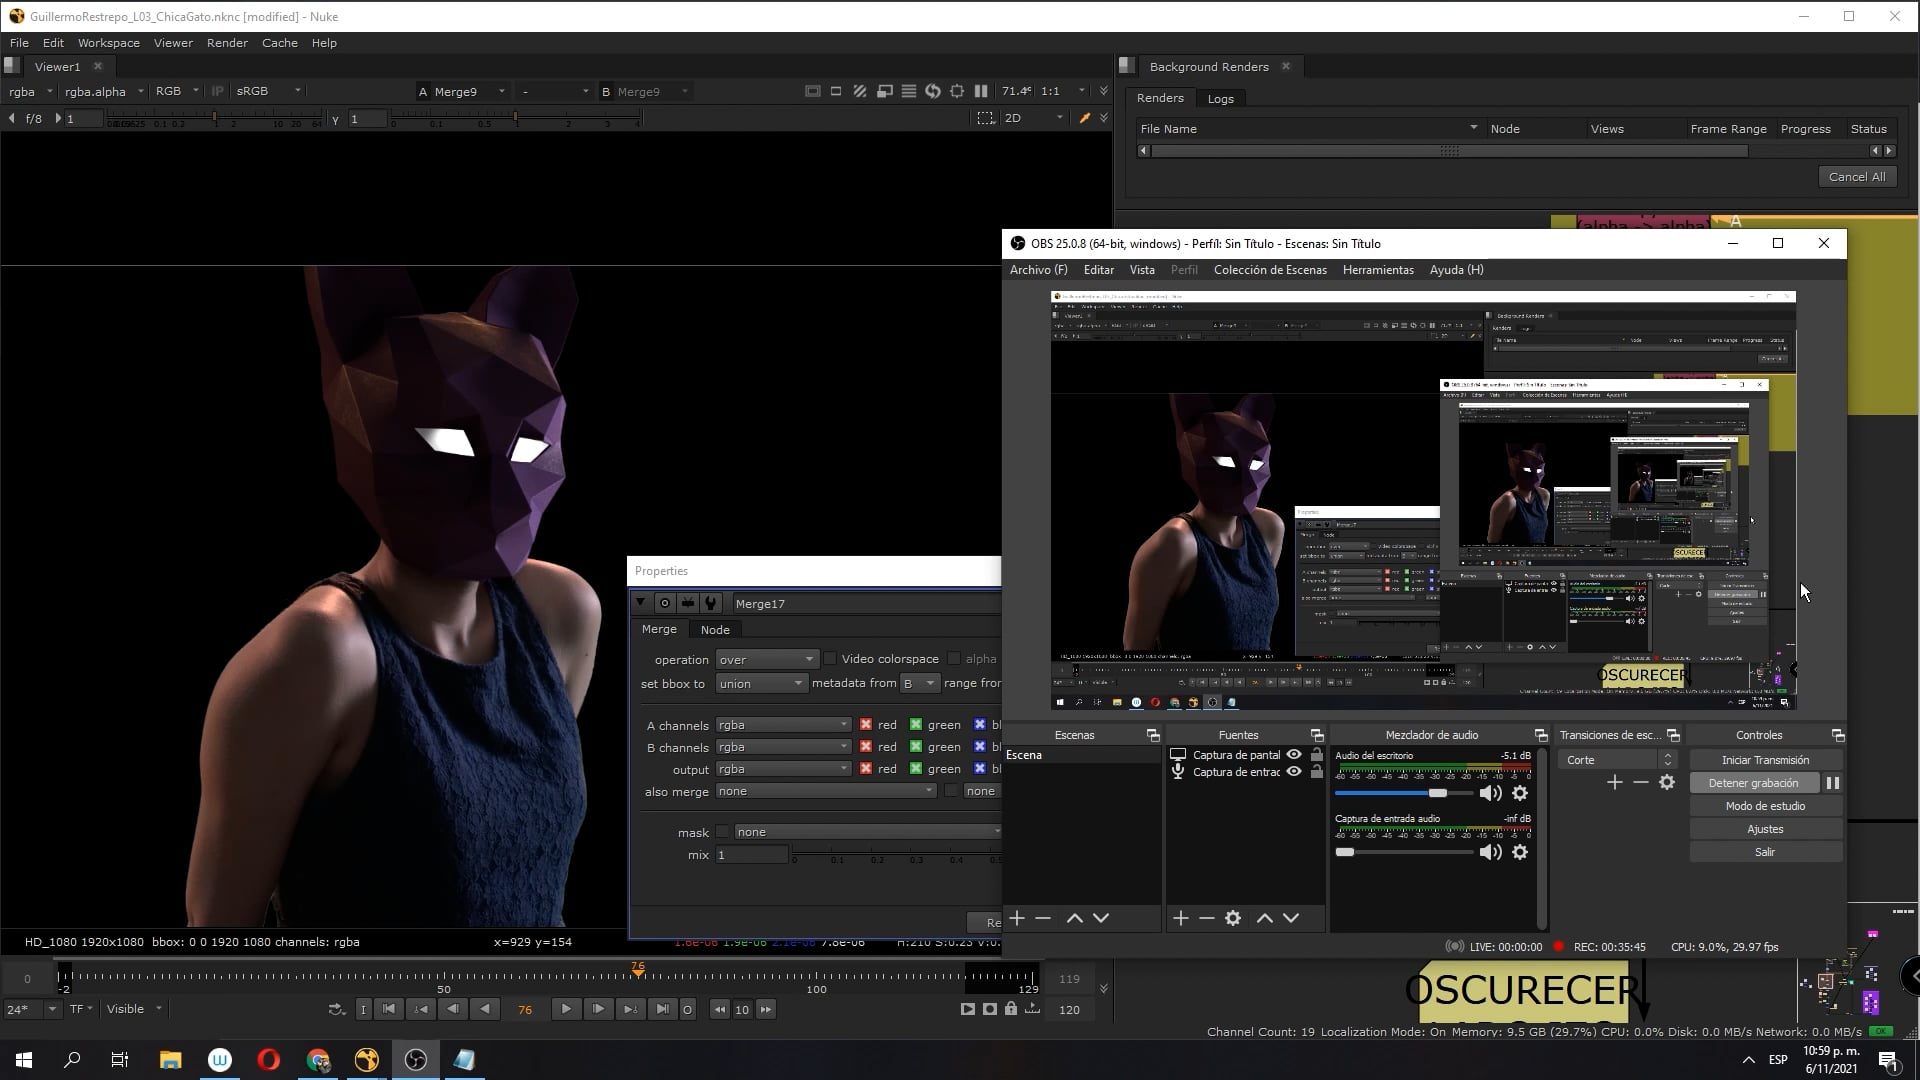1920x1080 pixels.
Task: Open Chrome from the Windows taskbar
Action: tap(318, 1060)
